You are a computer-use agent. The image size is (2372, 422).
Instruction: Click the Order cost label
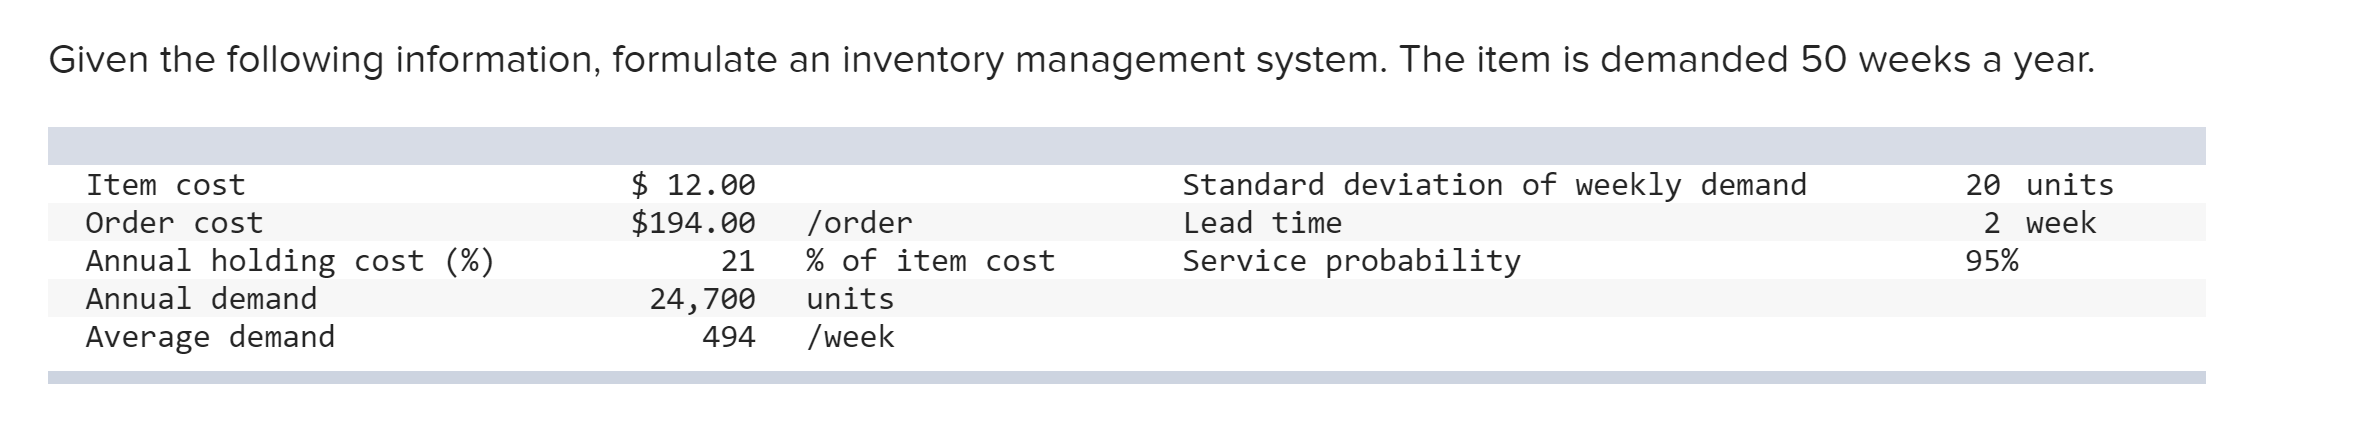coord(174,223)
